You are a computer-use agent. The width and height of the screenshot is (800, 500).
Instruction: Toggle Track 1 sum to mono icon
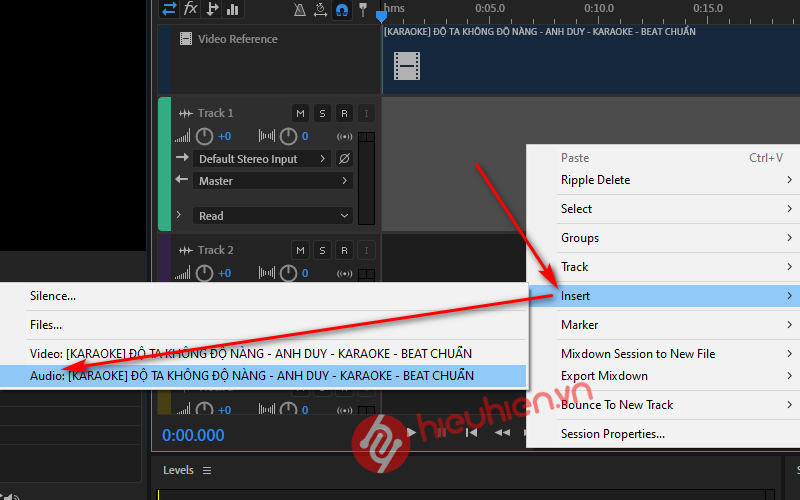pos(344,137)
